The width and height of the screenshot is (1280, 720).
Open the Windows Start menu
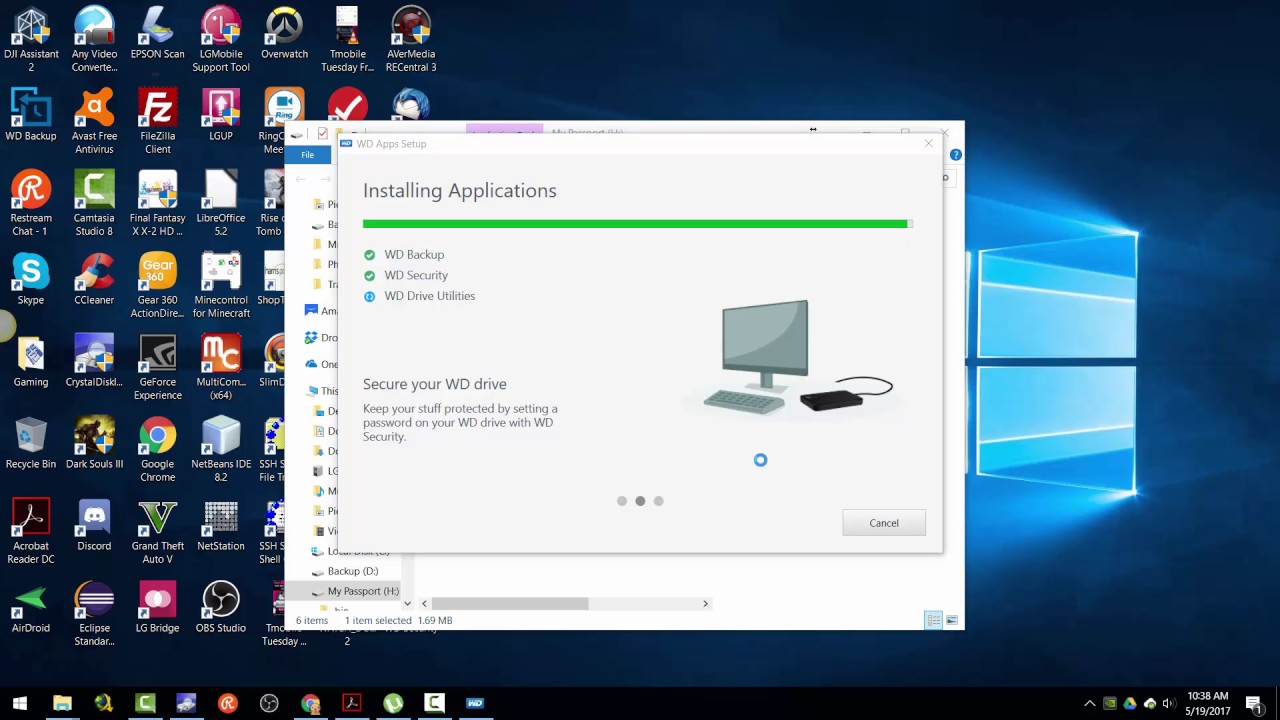click(20, 703)
